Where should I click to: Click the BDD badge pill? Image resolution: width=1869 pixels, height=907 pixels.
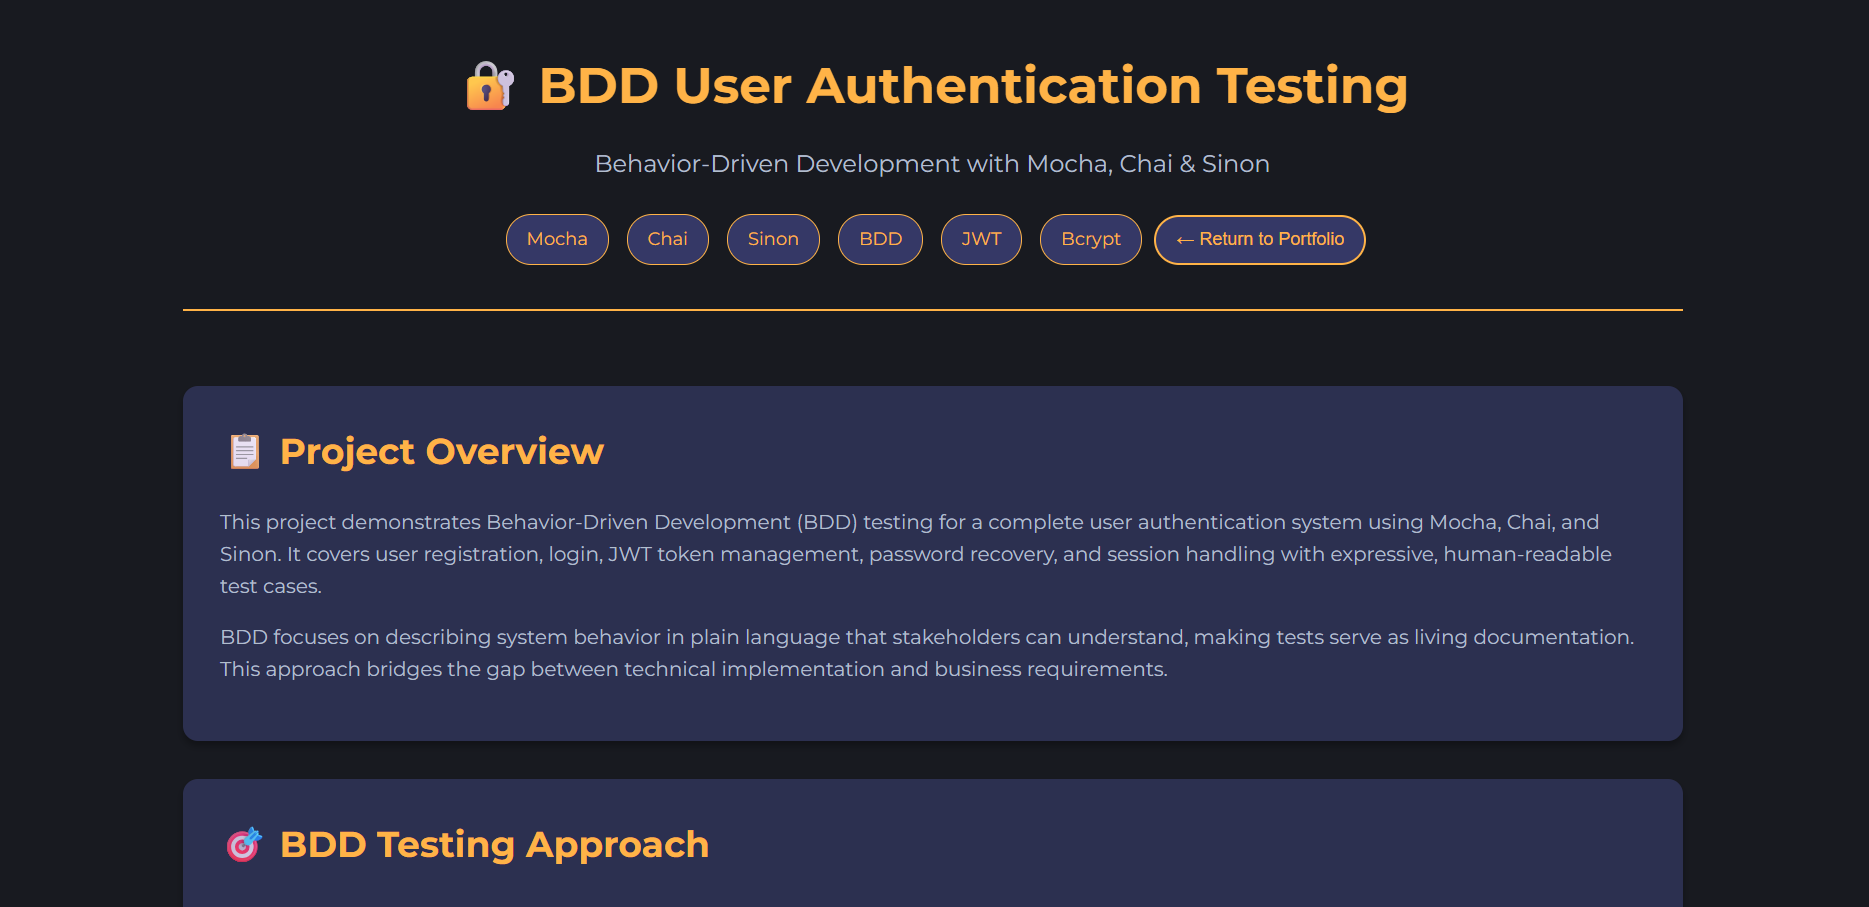880,239
